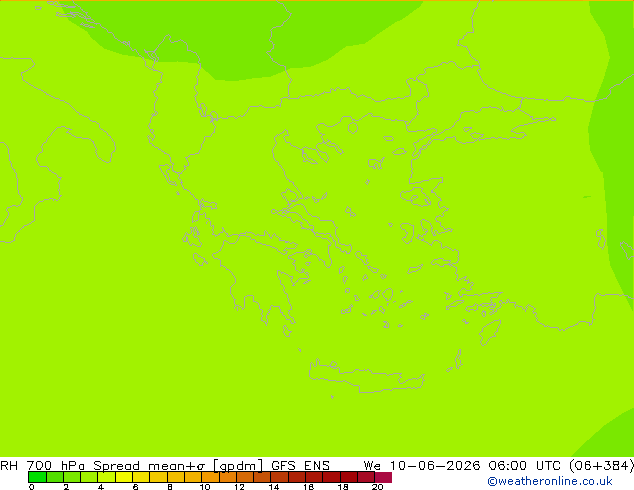Screen dimensions: 634x490
Task: Select the legend color for 6 to 7
Action: tap(141, 477)
